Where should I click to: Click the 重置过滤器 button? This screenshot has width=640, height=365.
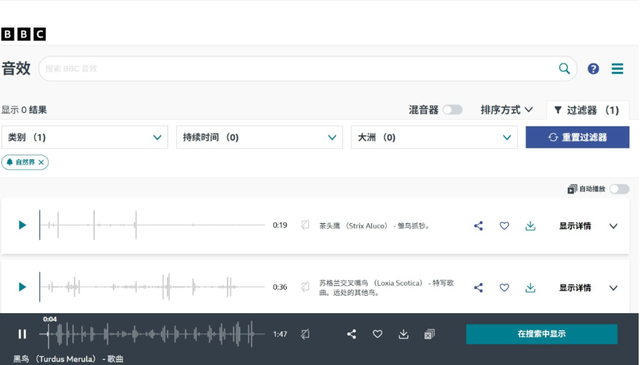coord(577,137)
